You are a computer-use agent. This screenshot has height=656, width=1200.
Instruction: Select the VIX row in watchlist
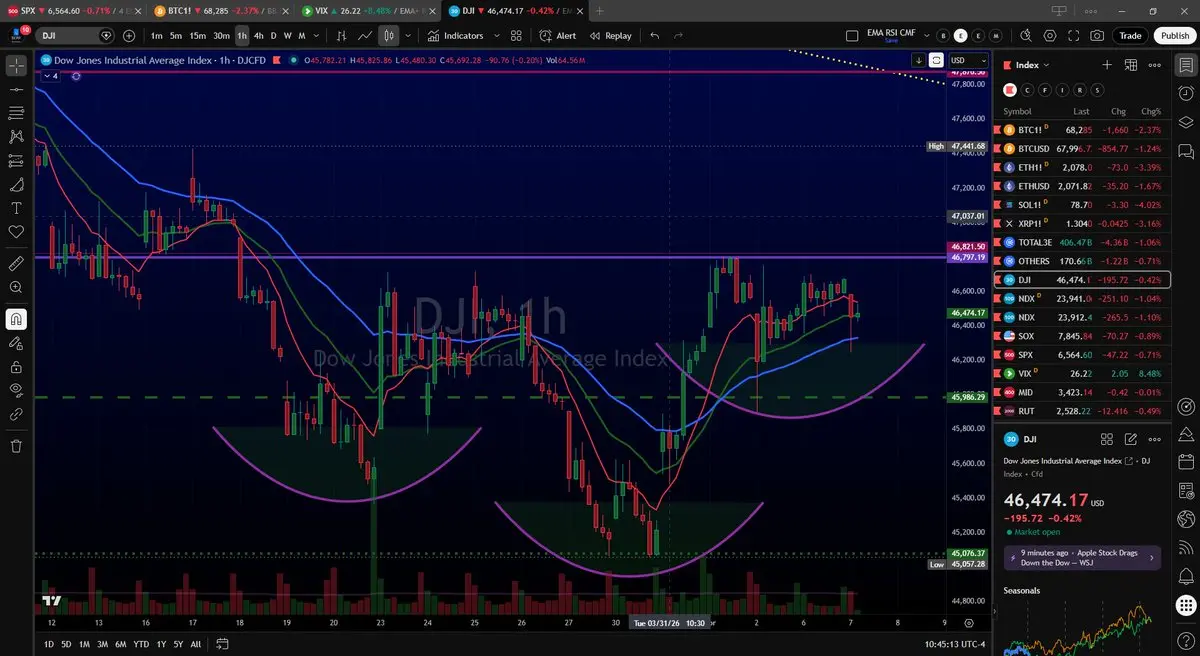click(x=1082, y=373)
